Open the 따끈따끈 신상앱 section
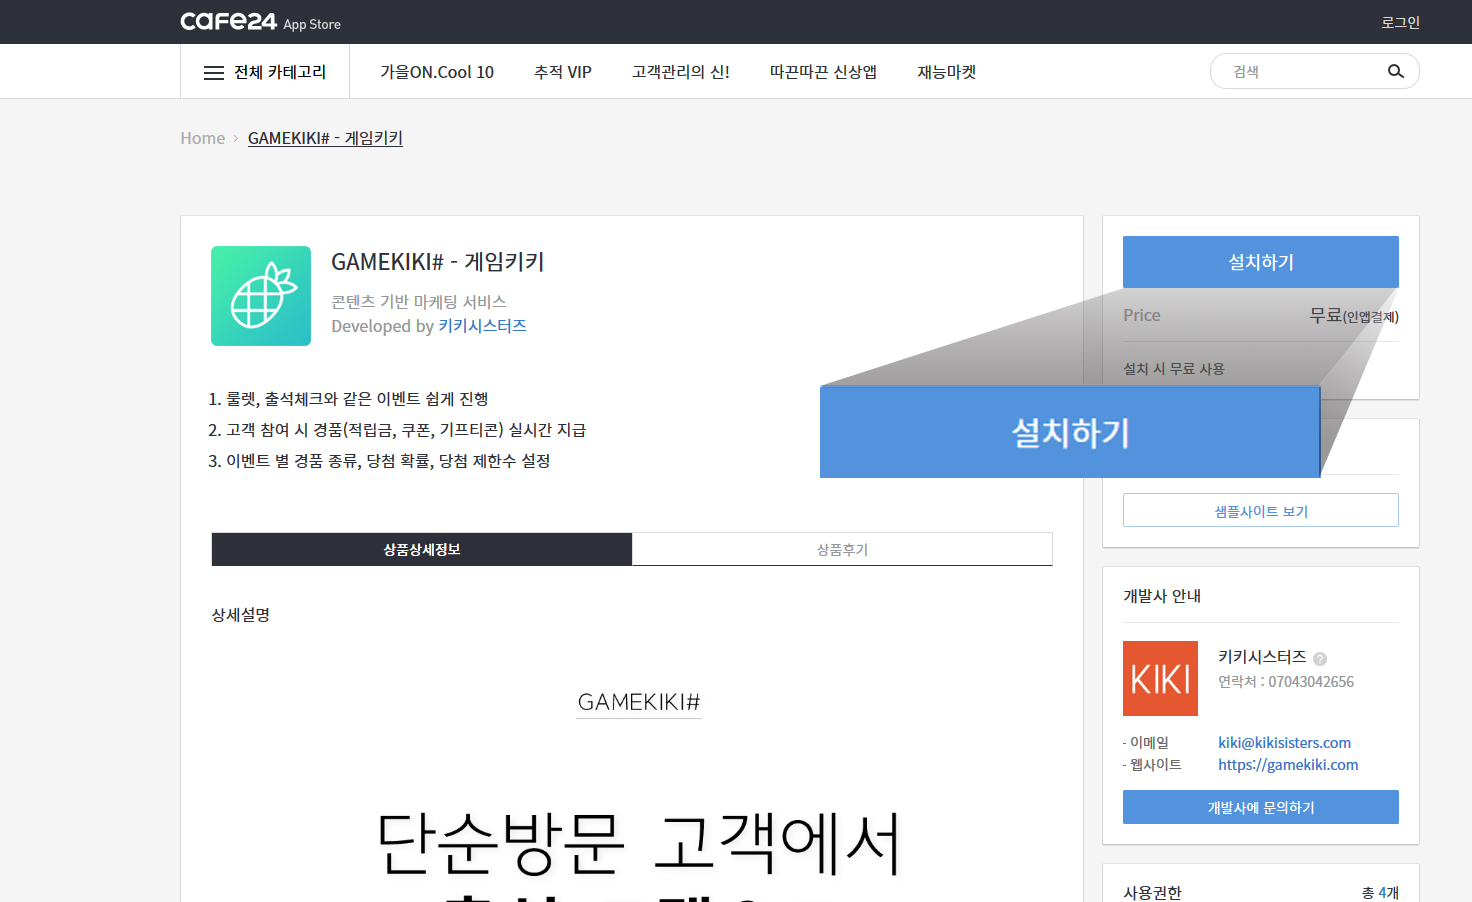1472x902 pixels. click(823, 71)
